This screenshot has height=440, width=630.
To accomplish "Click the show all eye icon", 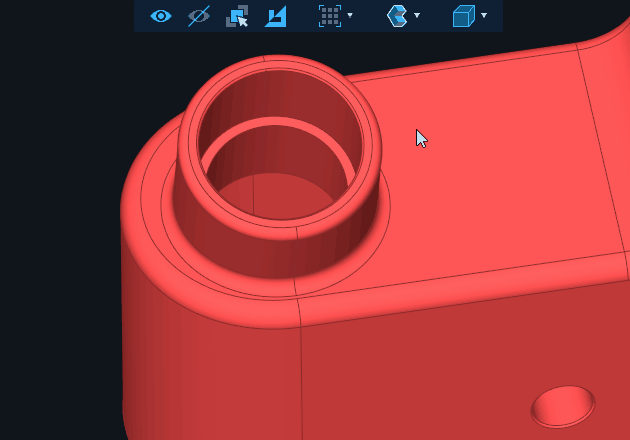I will (161, 16).
